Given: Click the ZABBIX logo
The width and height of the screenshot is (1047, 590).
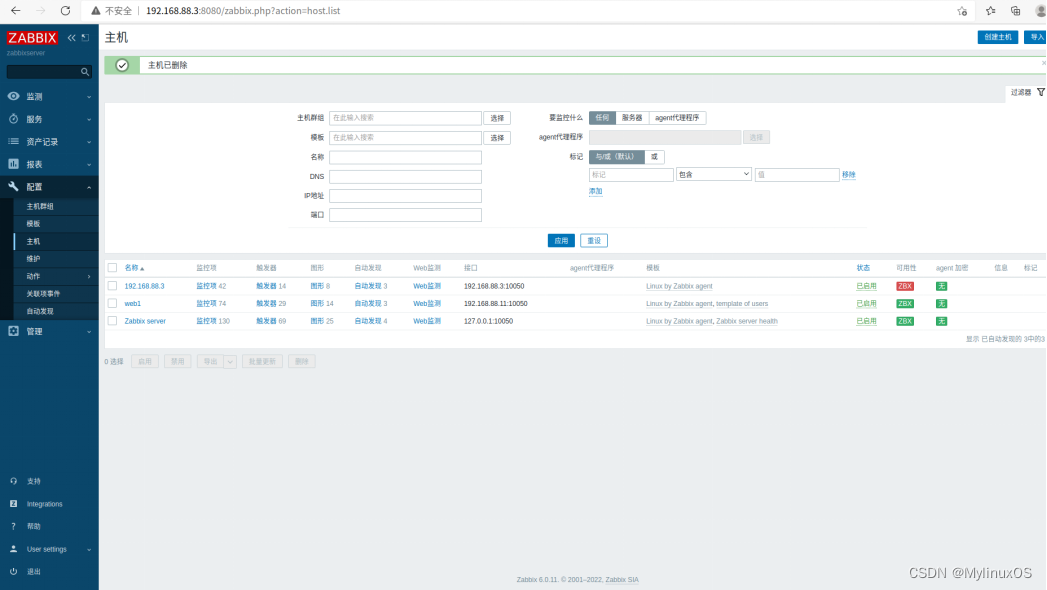Looking at the screenshot, I should click(32, 38).
